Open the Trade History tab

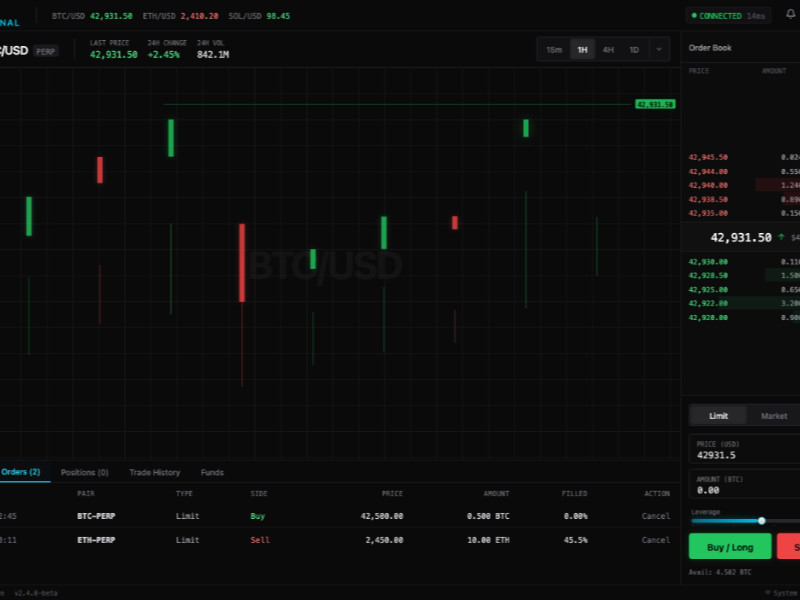click(x=154, y=472)
